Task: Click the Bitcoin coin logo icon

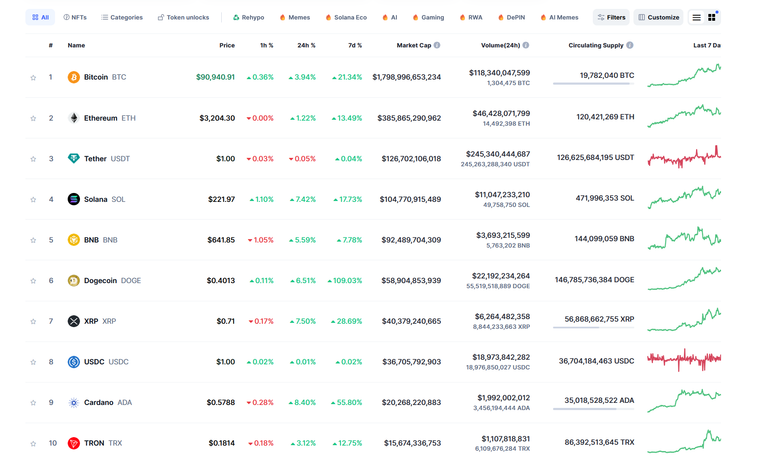Action: point(73,77)
